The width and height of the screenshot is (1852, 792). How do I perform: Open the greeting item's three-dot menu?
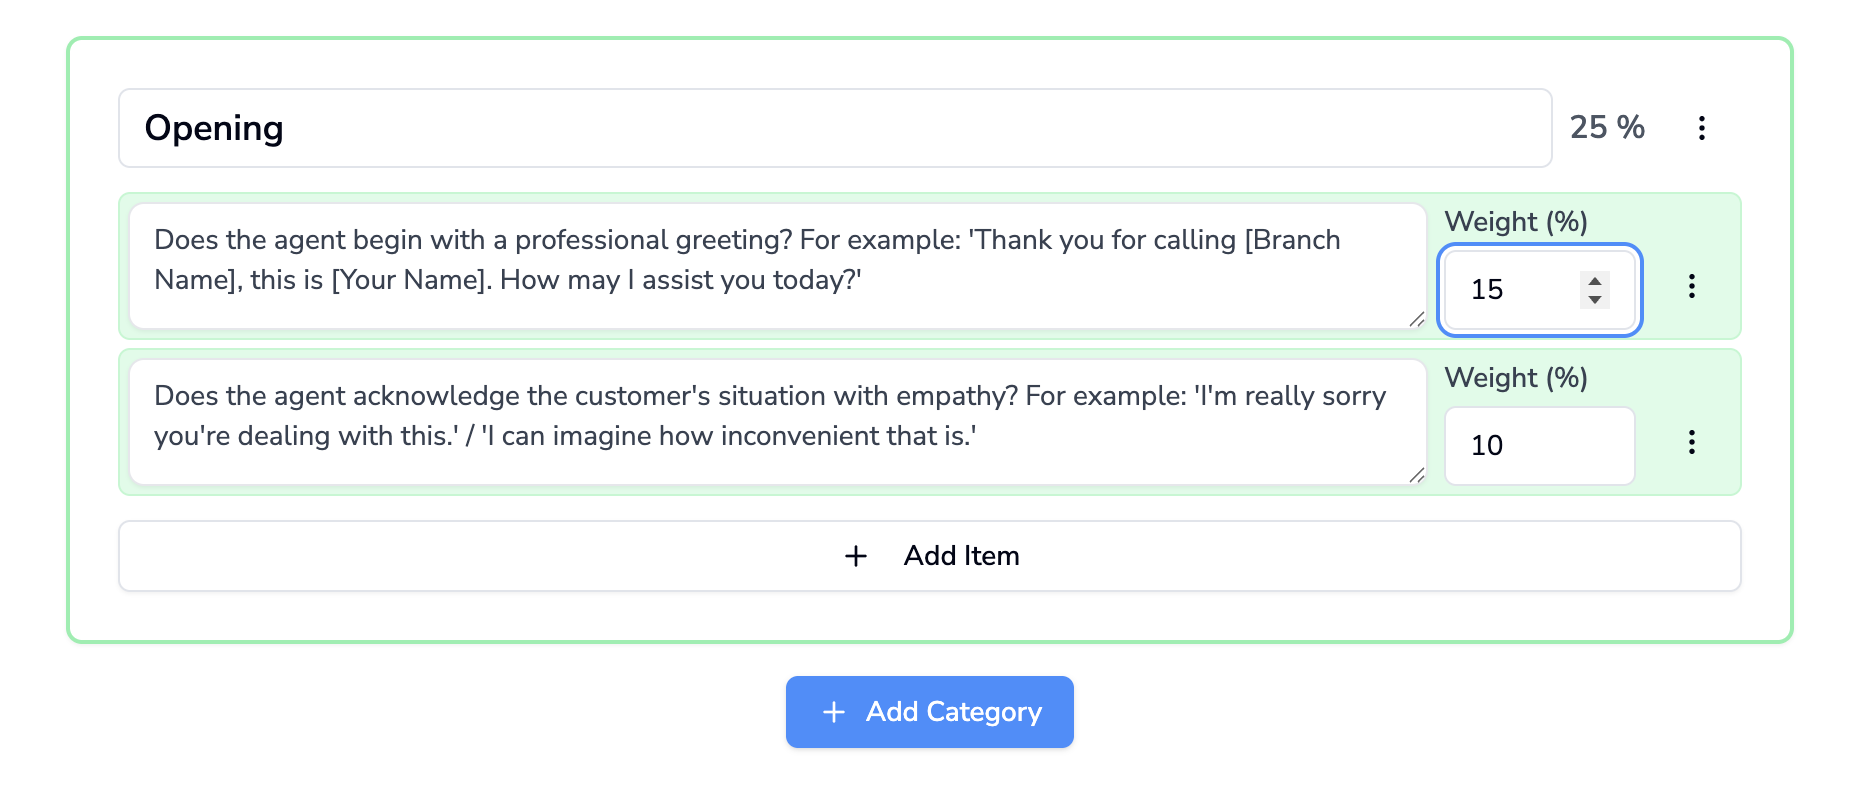coord(1691,287)
